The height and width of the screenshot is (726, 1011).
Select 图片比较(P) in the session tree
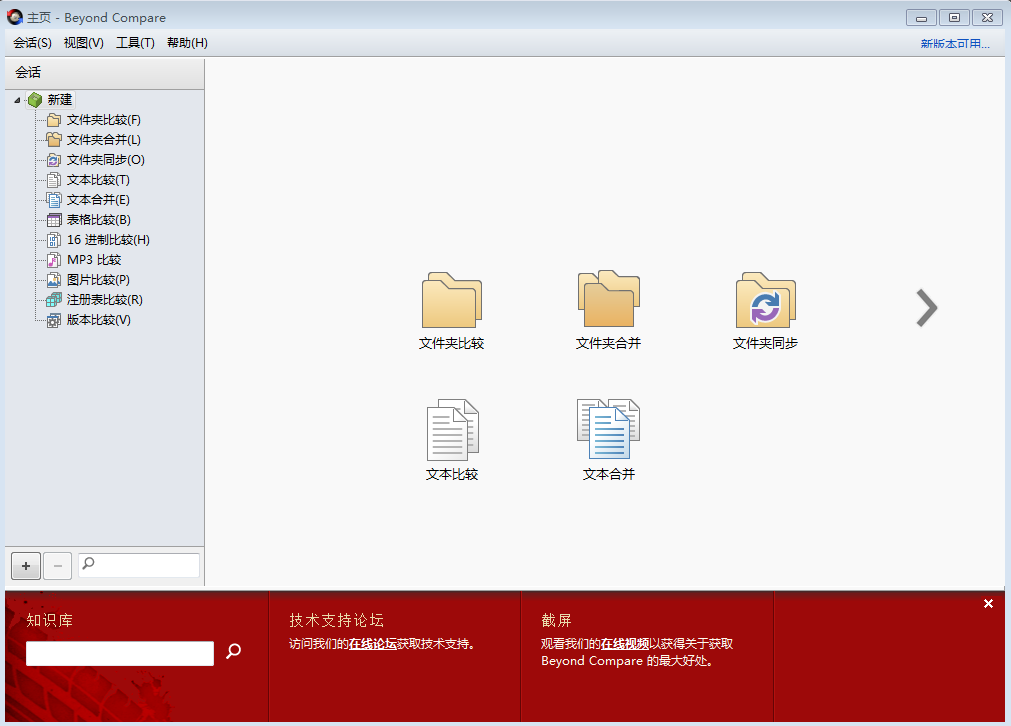[x=98, y=280]
